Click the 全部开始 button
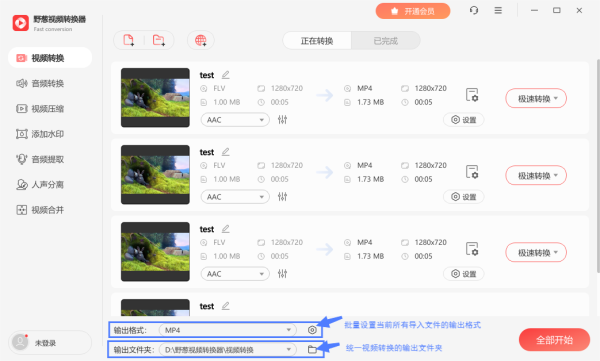Viewport: 600px width, 361px height. pyautogui.click(x=554, y=340)
